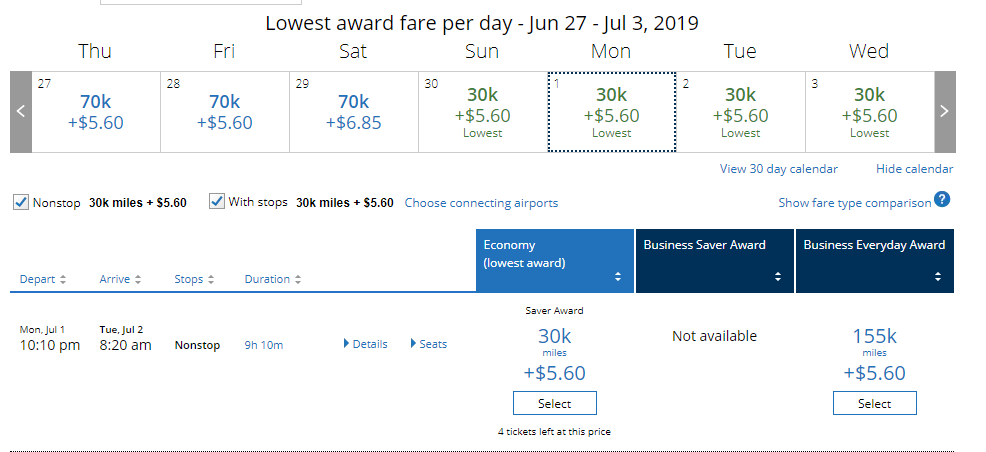Sort flights by Stops arrows
Viewport: 986px width, 452px height.
(208, 279)
